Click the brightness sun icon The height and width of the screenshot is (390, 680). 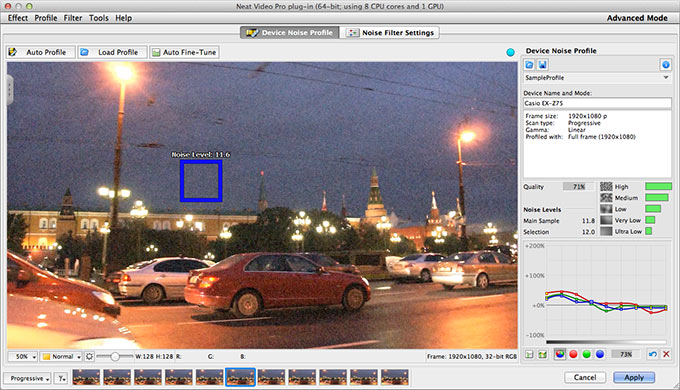pos(89,357)
